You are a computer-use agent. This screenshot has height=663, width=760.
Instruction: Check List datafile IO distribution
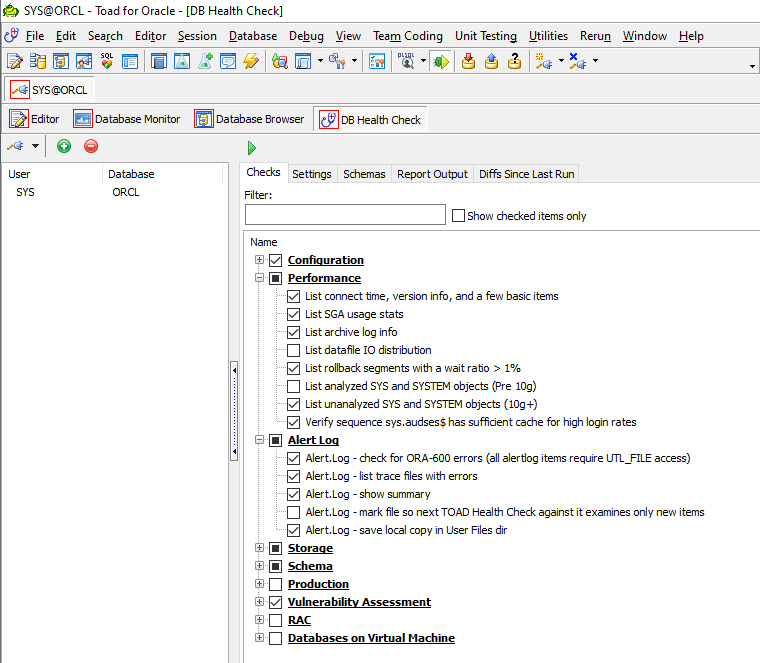[x=293, y=350]
